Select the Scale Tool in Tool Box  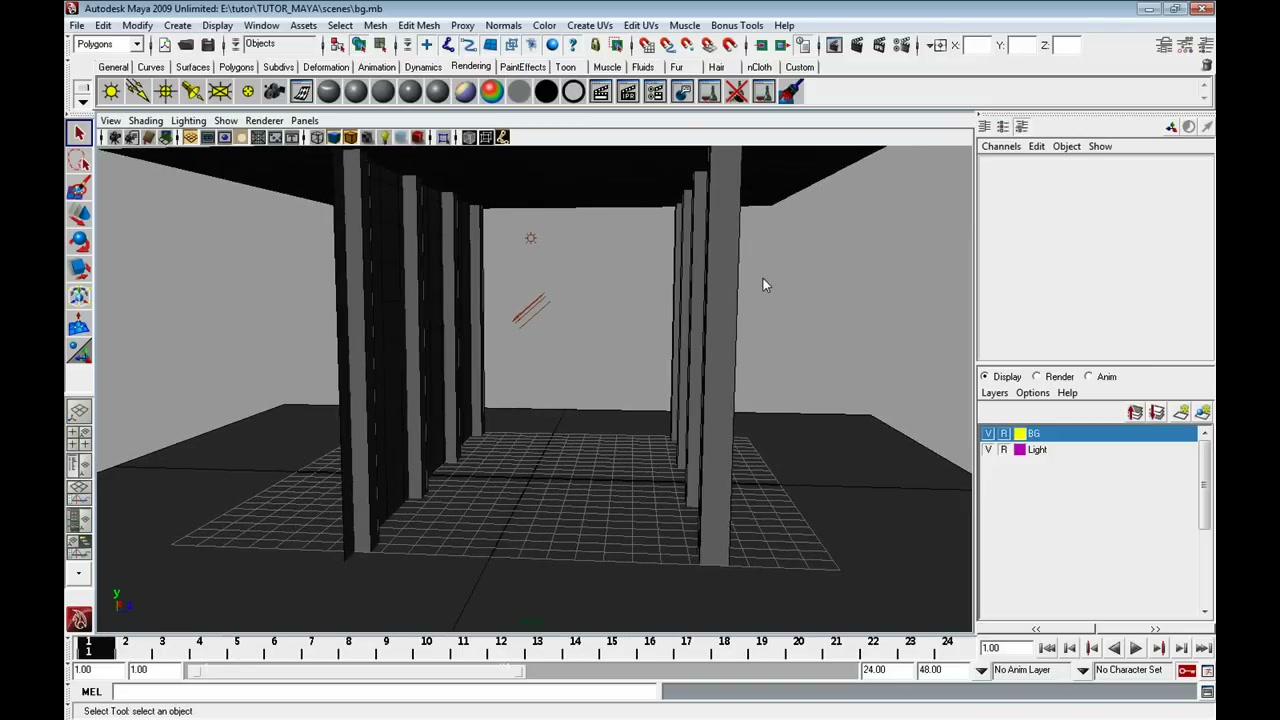pos(79,269)
